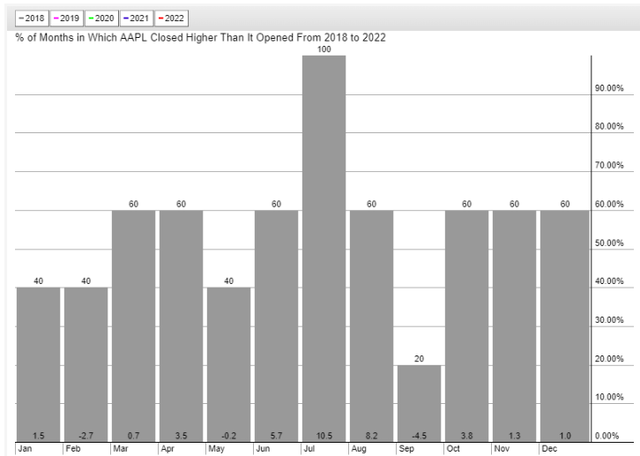
Task: Click the 20.00% y-axis label
Action: pos(609,359)
